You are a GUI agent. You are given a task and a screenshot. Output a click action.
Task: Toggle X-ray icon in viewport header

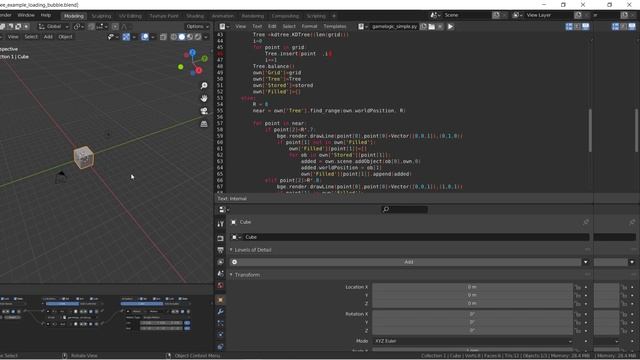pos(163,37)
